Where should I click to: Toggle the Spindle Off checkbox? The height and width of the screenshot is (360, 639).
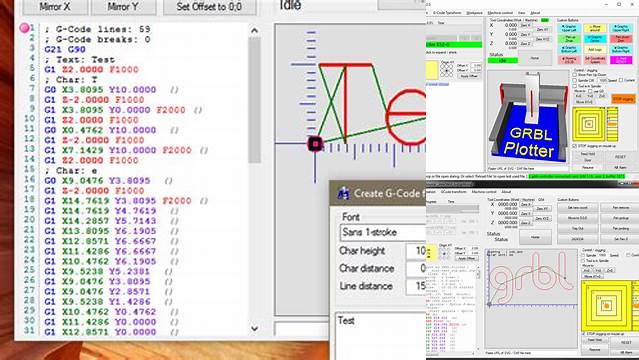tap(575, 80)
